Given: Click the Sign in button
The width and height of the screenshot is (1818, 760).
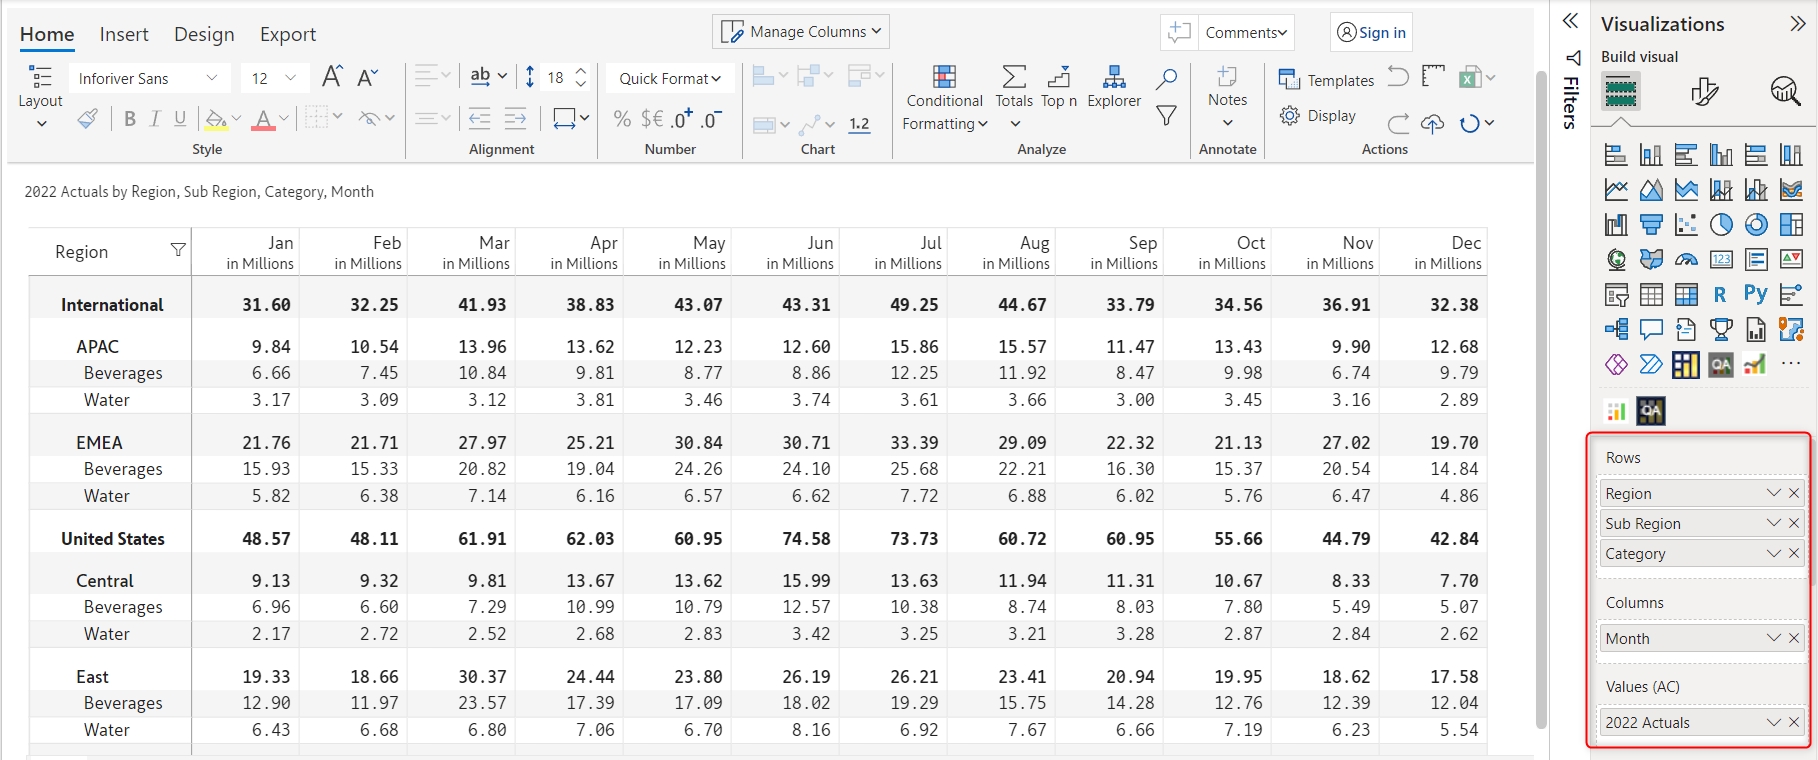Looking at the screenshot, I should [x=1371, y=32].
